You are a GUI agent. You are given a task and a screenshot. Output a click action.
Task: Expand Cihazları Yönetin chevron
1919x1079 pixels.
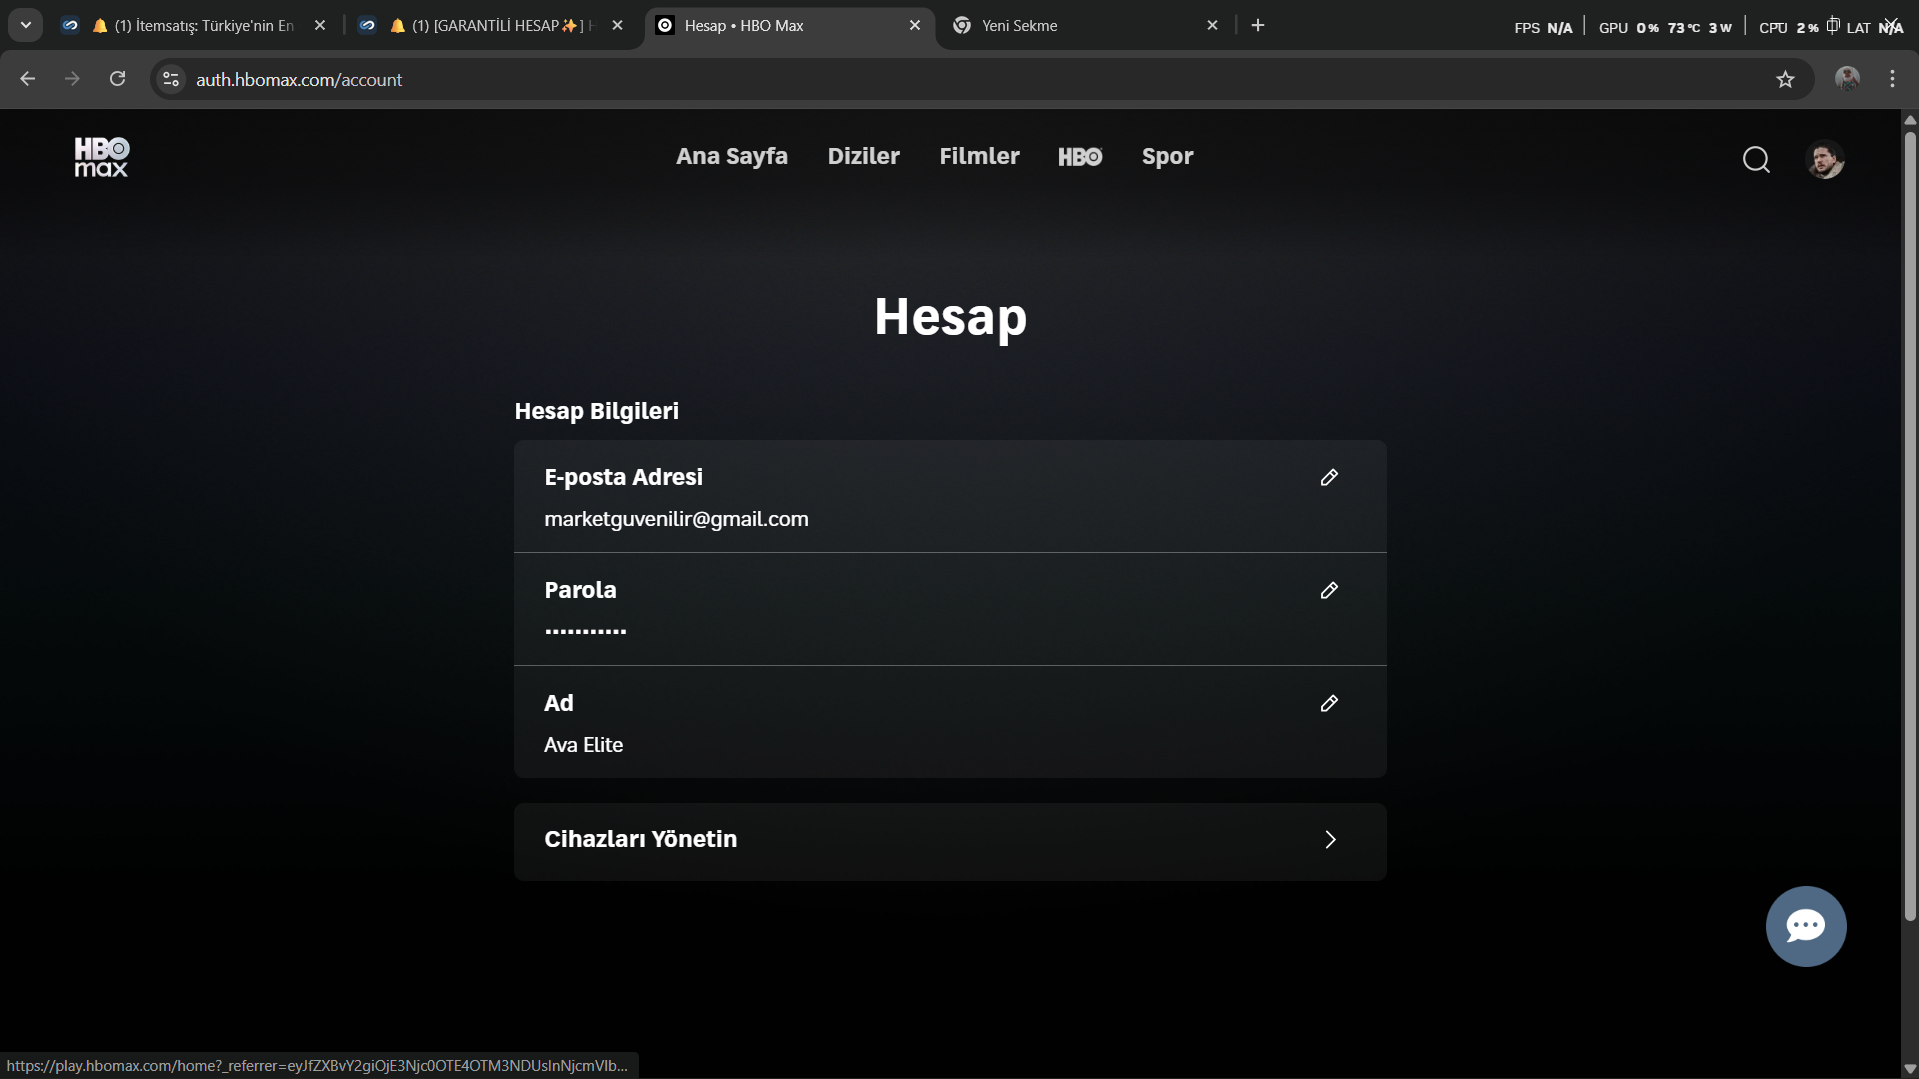(1330, 840)
